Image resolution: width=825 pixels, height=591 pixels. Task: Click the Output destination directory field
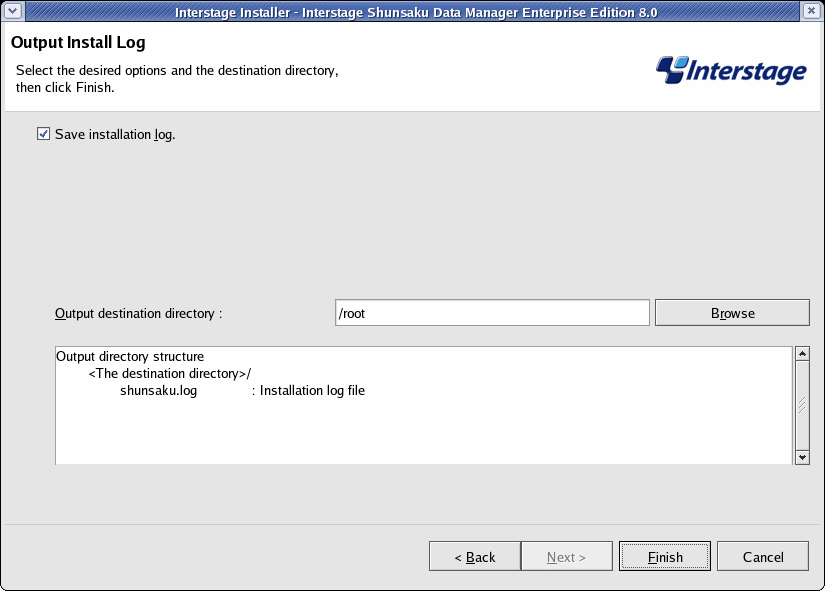(x=492, y=313)
